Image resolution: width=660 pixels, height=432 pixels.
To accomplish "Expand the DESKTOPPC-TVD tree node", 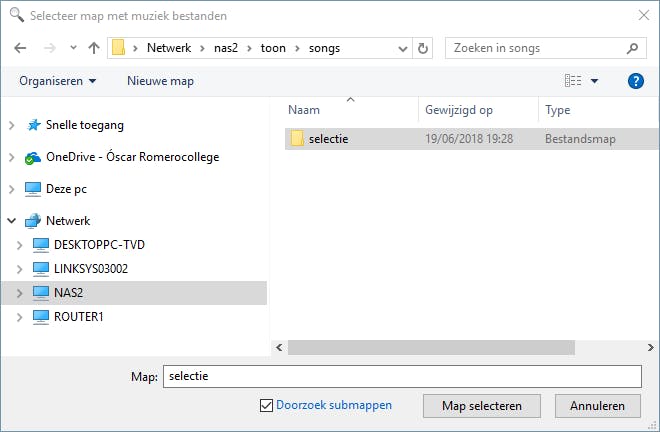I will [22, 245].
